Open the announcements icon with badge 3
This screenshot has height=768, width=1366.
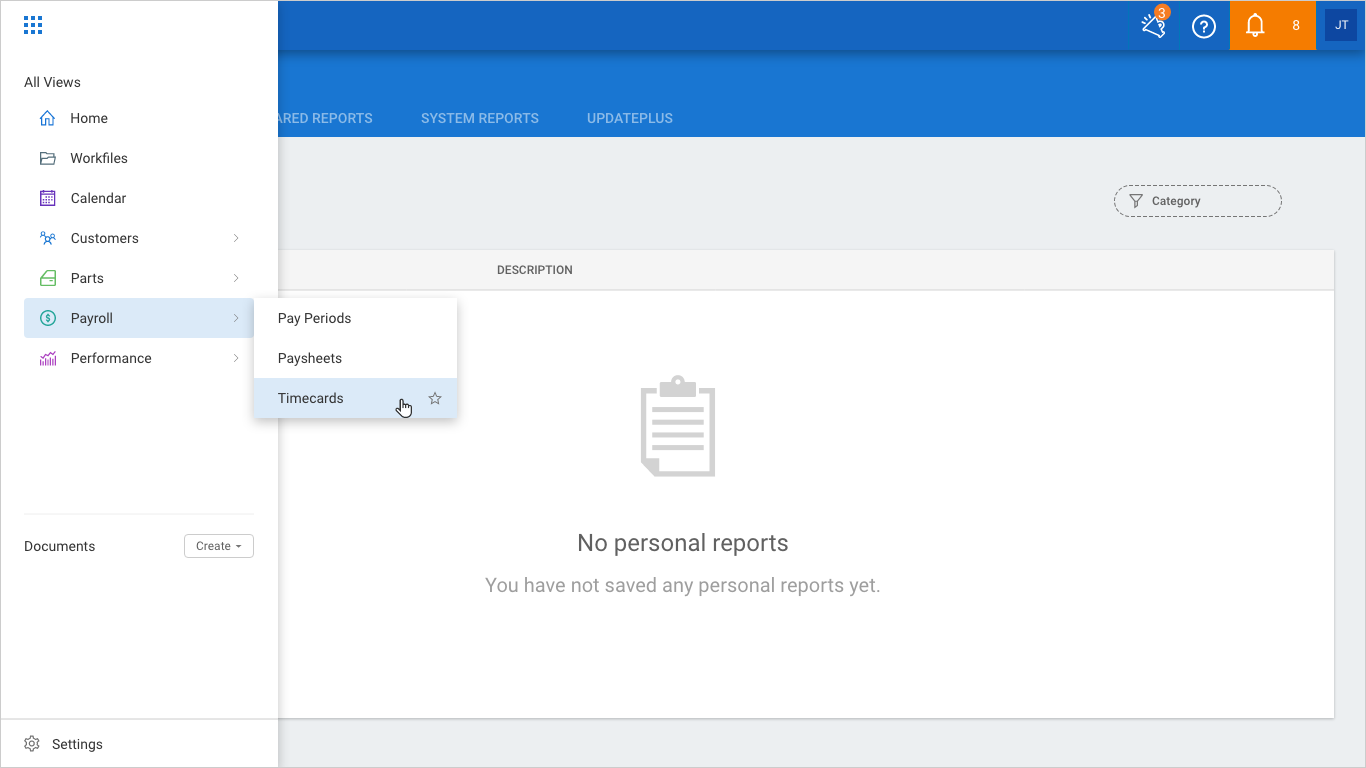(x=1154, y=25)
